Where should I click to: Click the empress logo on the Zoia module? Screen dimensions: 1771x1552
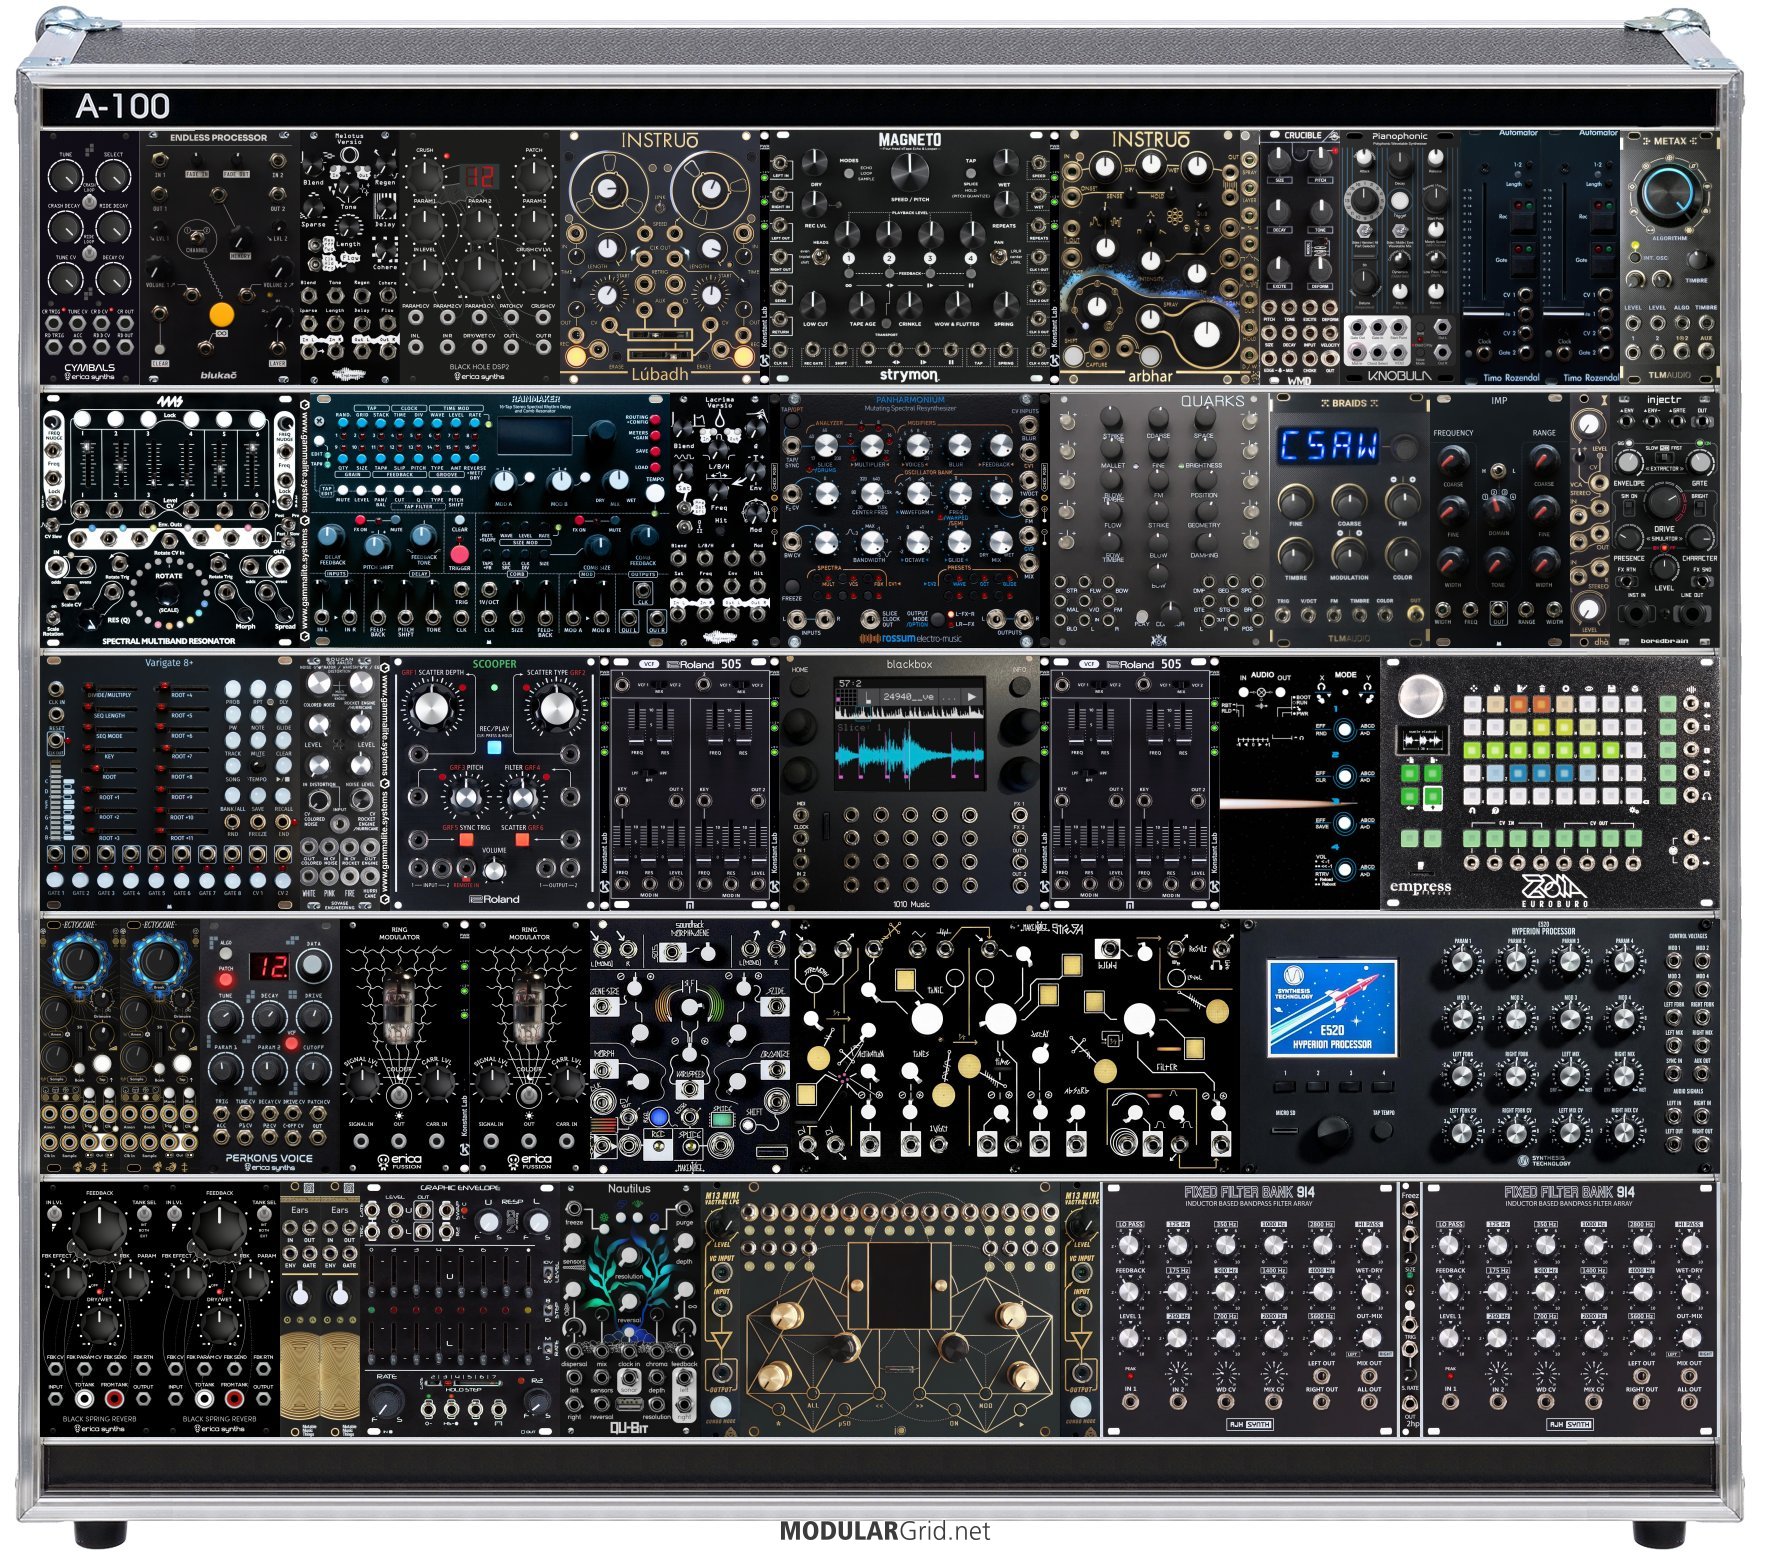(x=1421, y=888)
